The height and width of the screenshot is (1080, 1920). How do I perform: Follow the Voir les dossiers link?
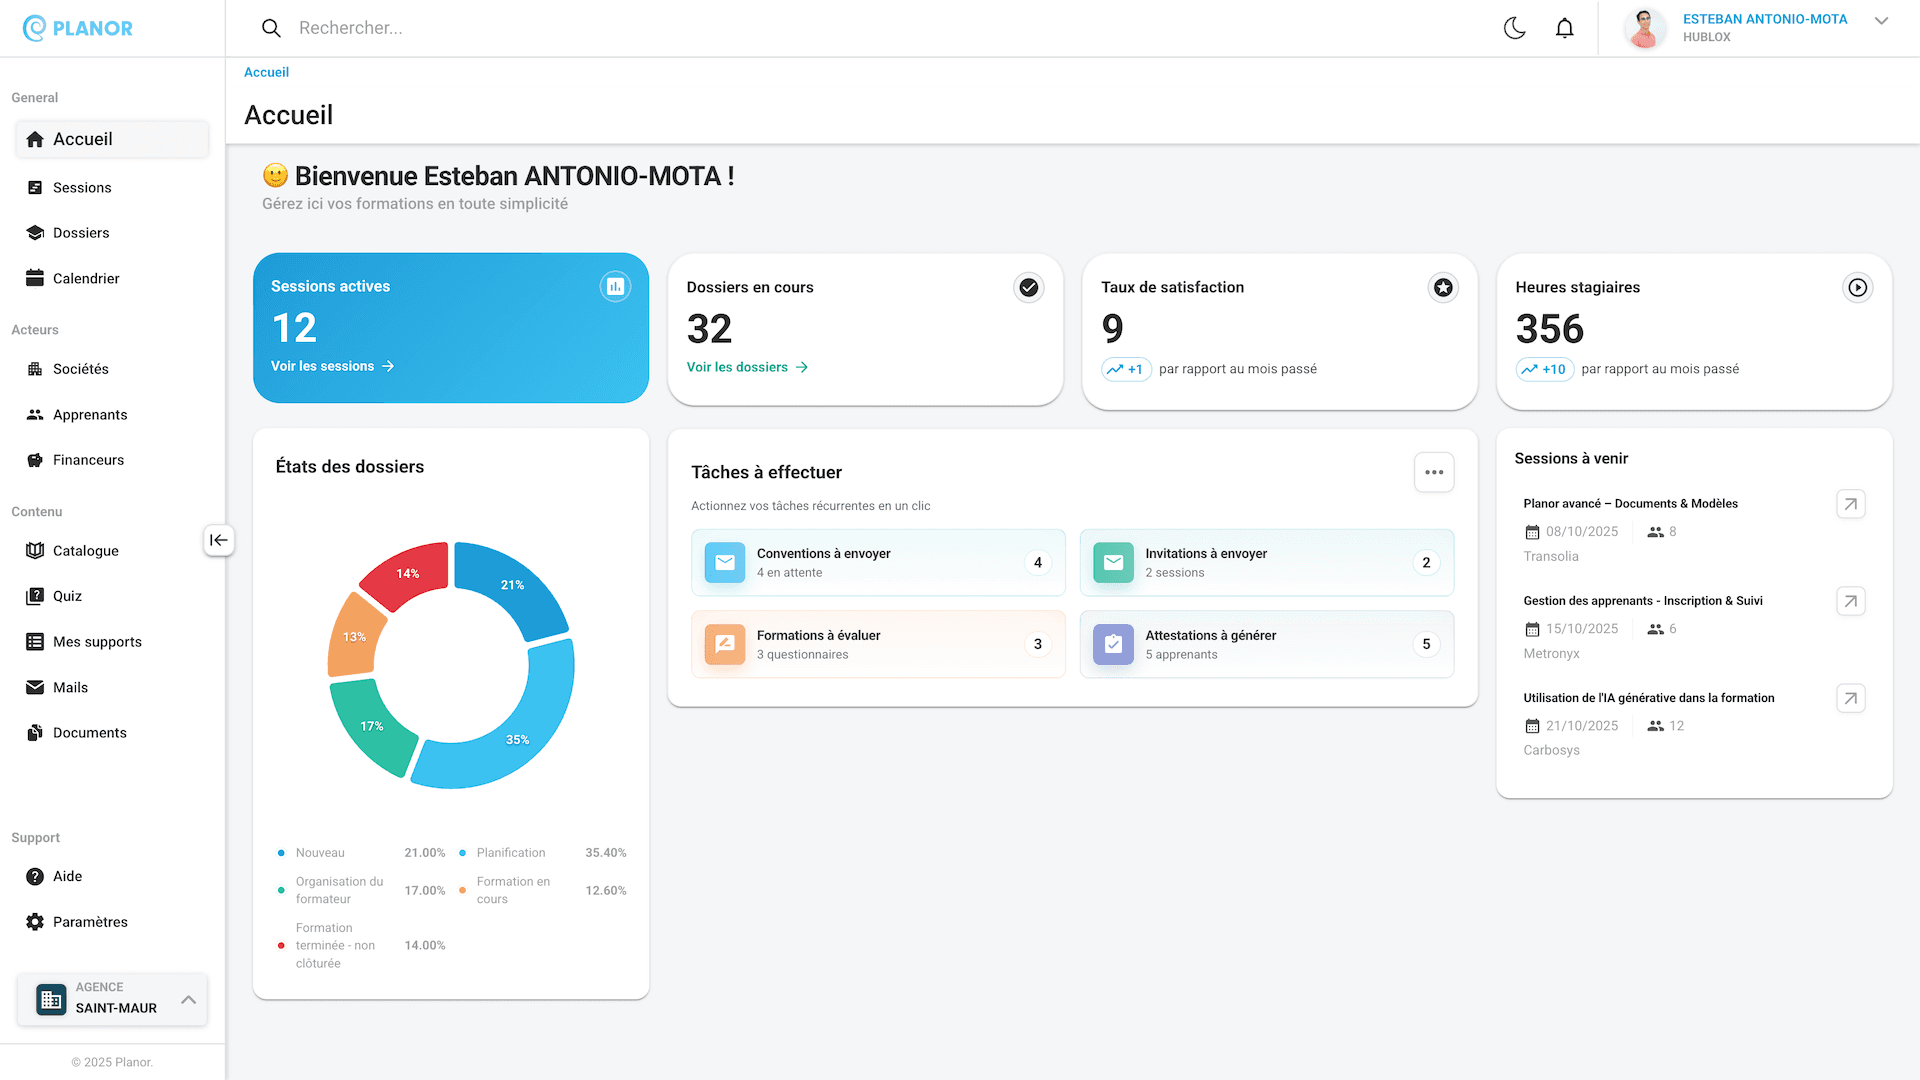tap(746, 367)
